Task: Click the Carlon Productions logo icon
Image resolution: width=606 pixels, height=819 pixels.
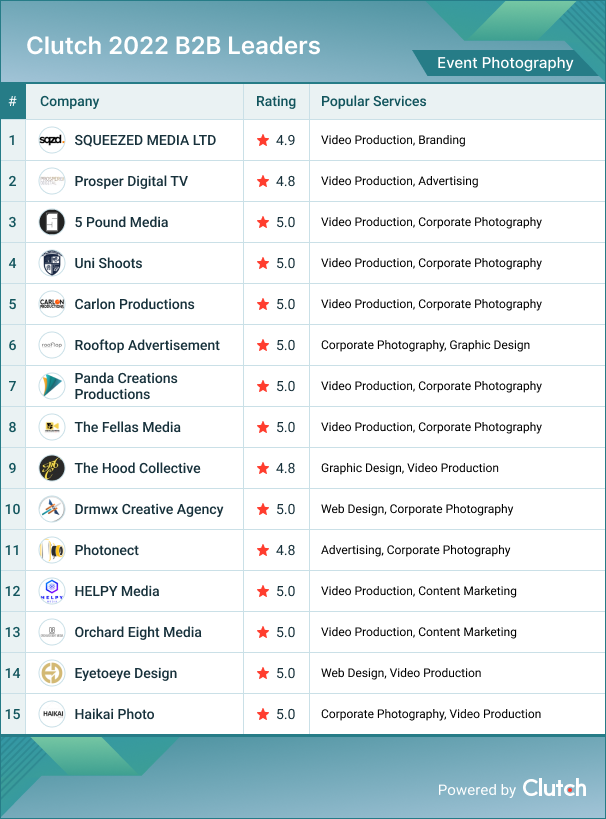Action: 52,304
